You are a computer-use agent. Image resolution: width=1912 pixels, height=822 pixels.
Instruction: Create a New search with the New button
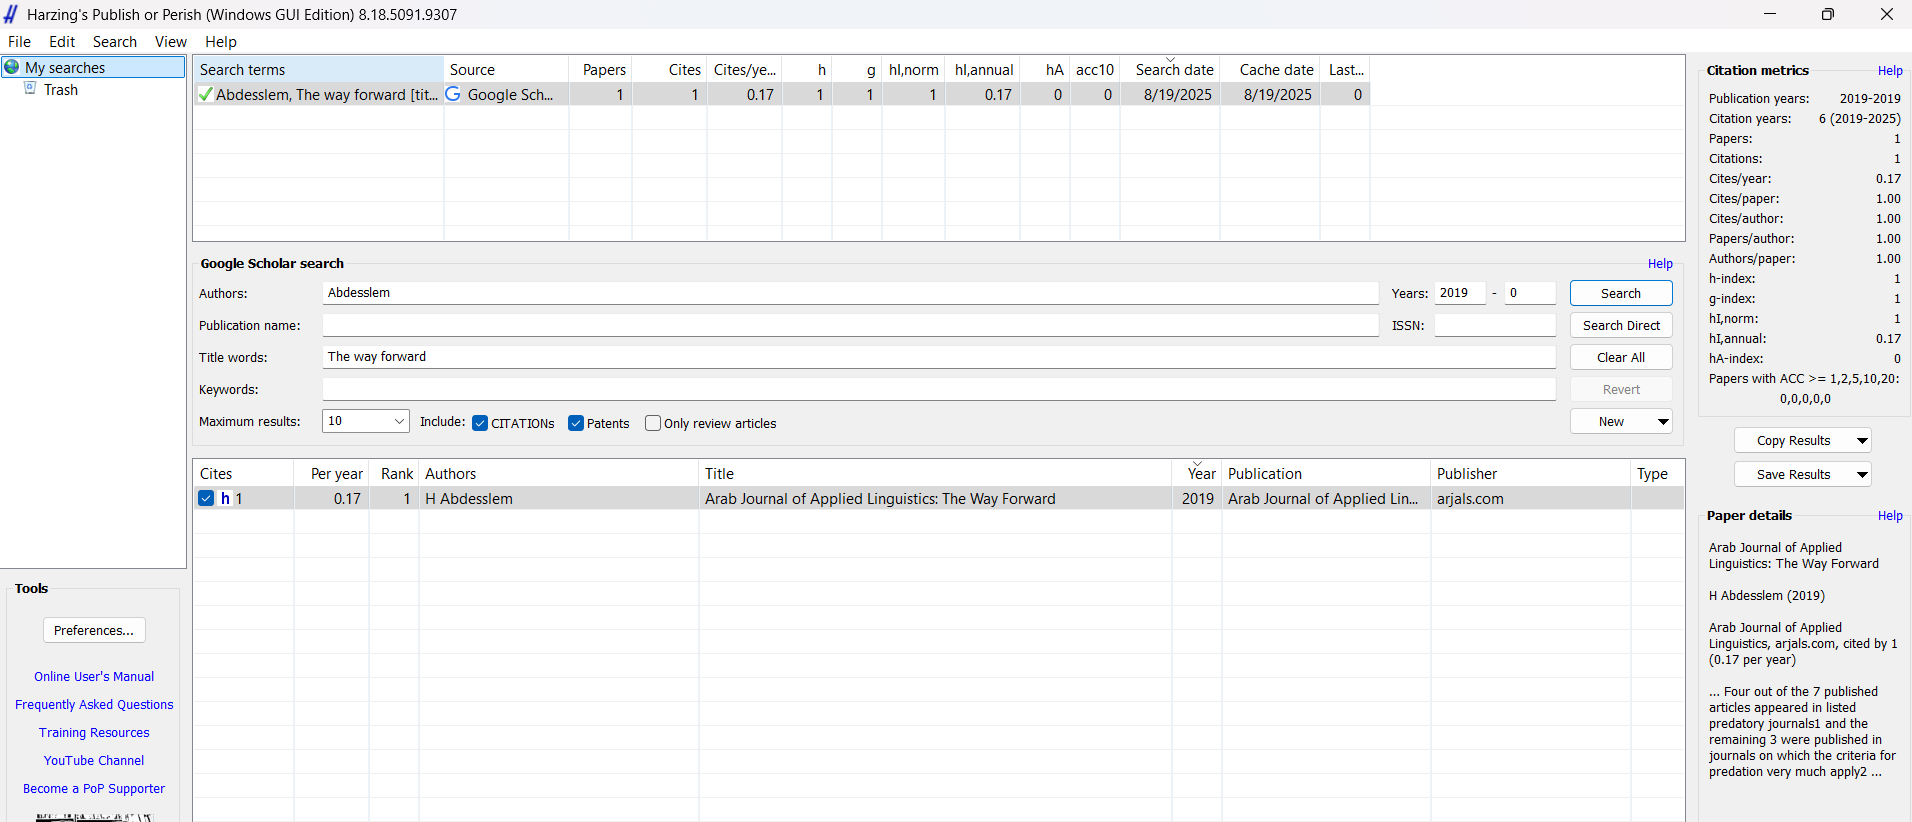pyautogui.click(x=1611, y=422)
